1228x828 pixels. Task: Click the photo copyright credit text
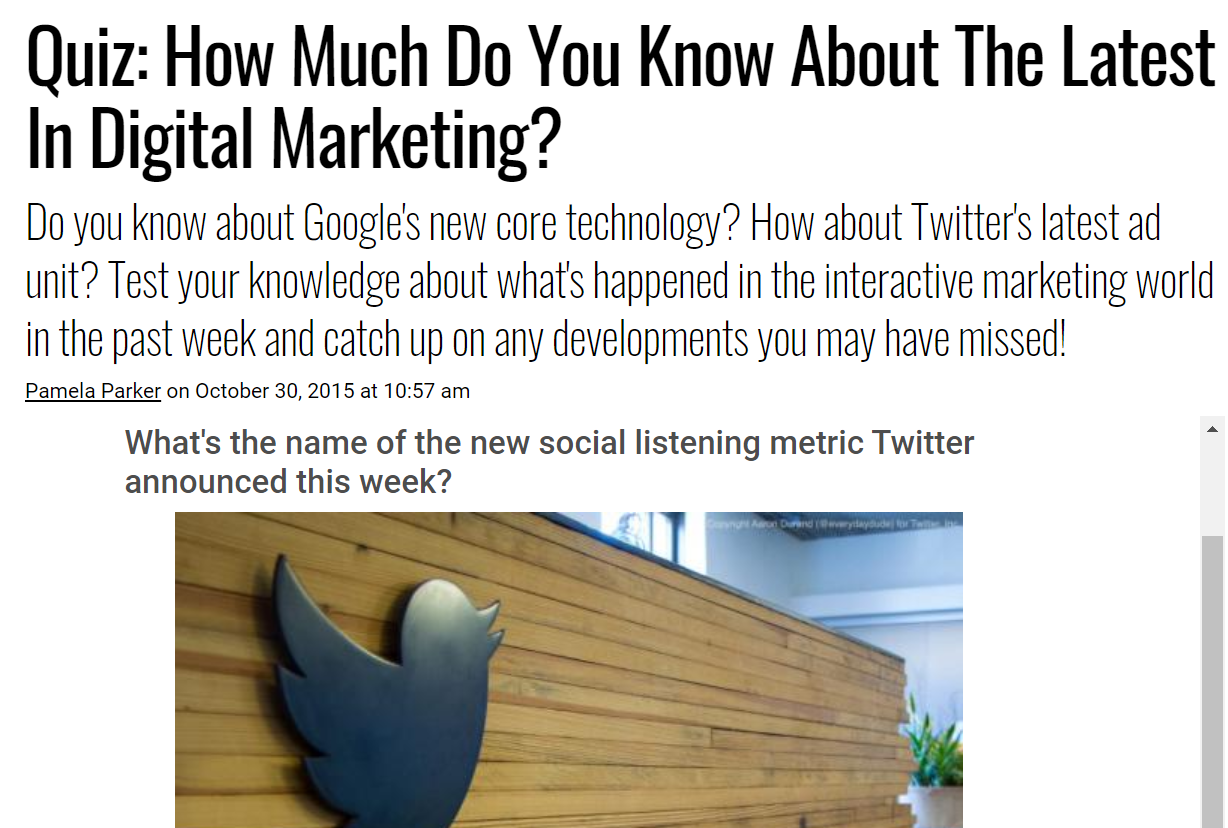point(831,524)
